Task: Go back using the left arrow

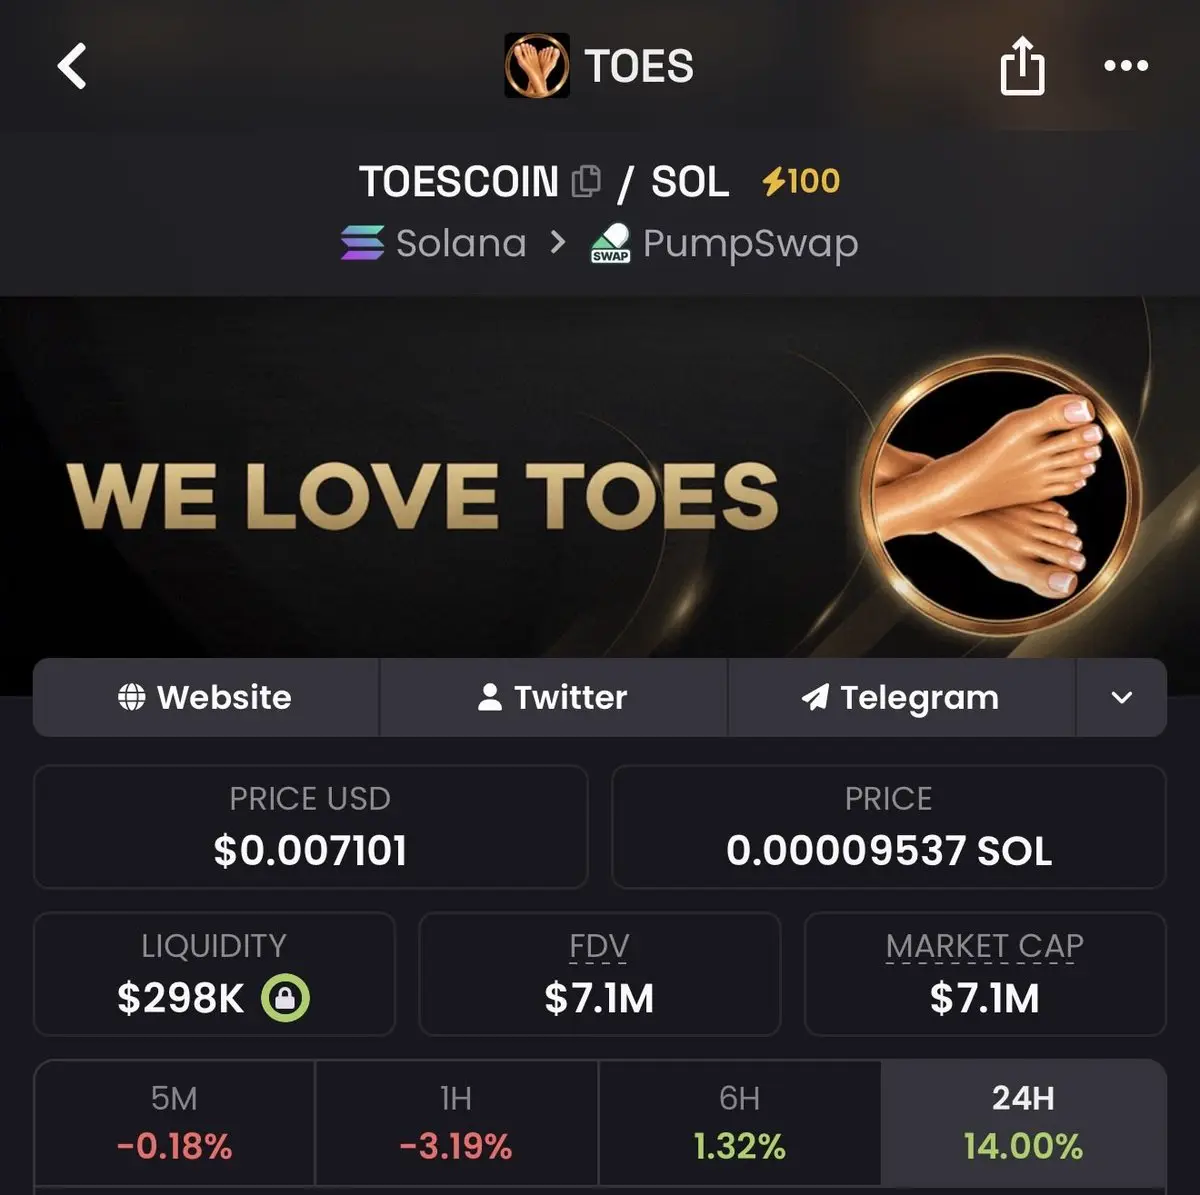Action: [72, 67]
